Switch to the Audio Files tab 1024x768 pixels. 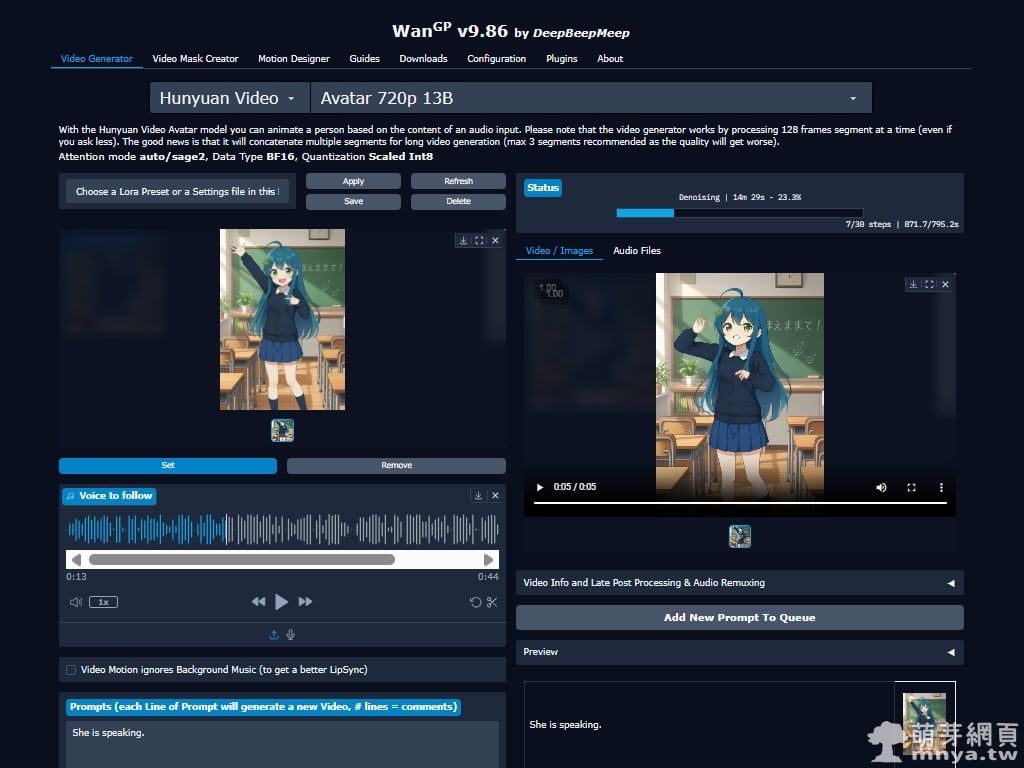point(637,251)
